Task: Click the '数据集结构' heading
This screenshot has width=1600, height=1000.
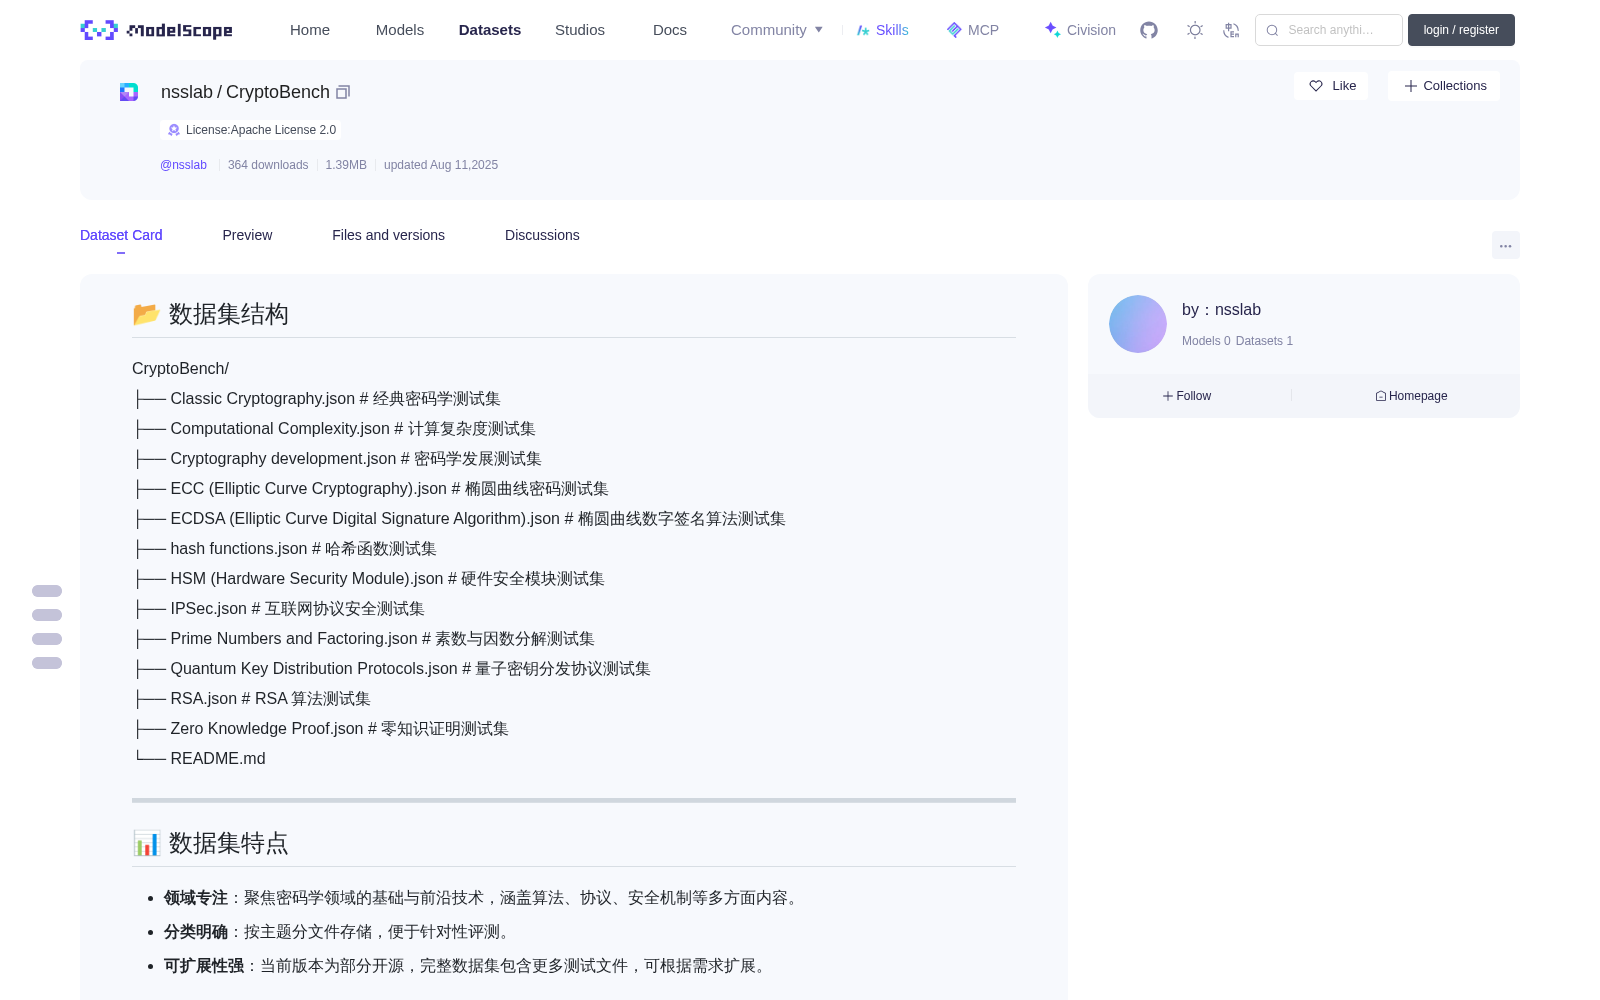Action: coord(228,314)
